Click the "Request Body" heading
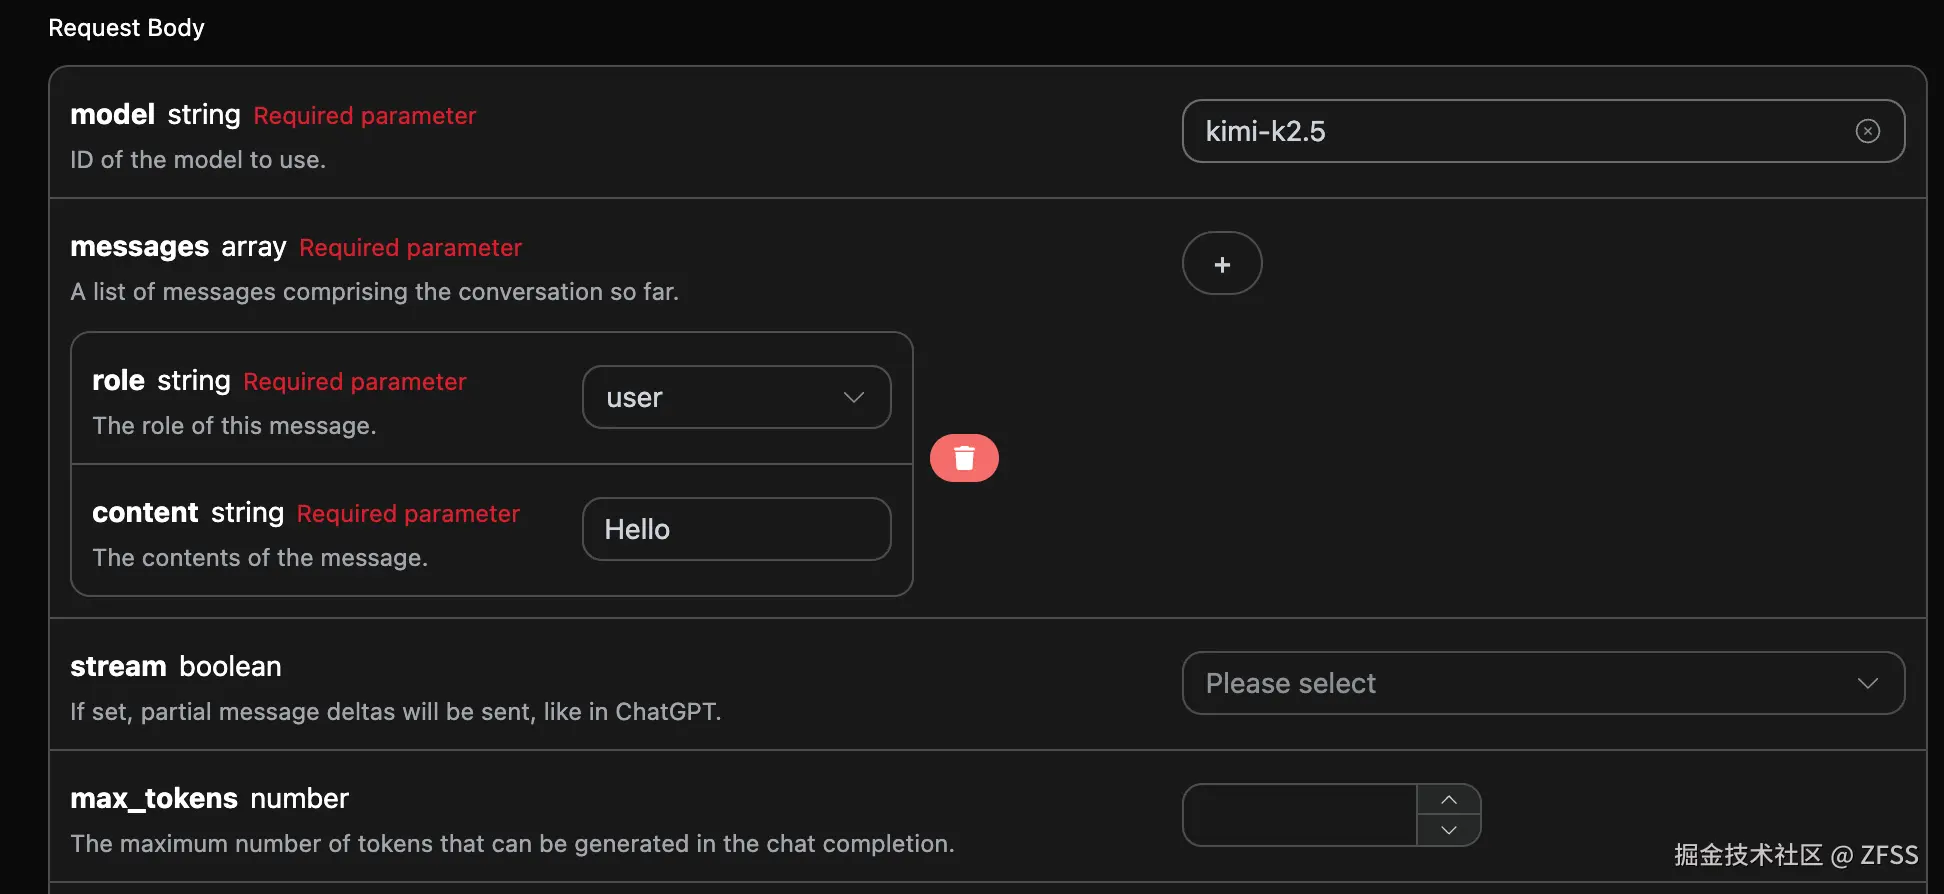The height and width of the screenshot is (894, 1944). click(126, 28)
